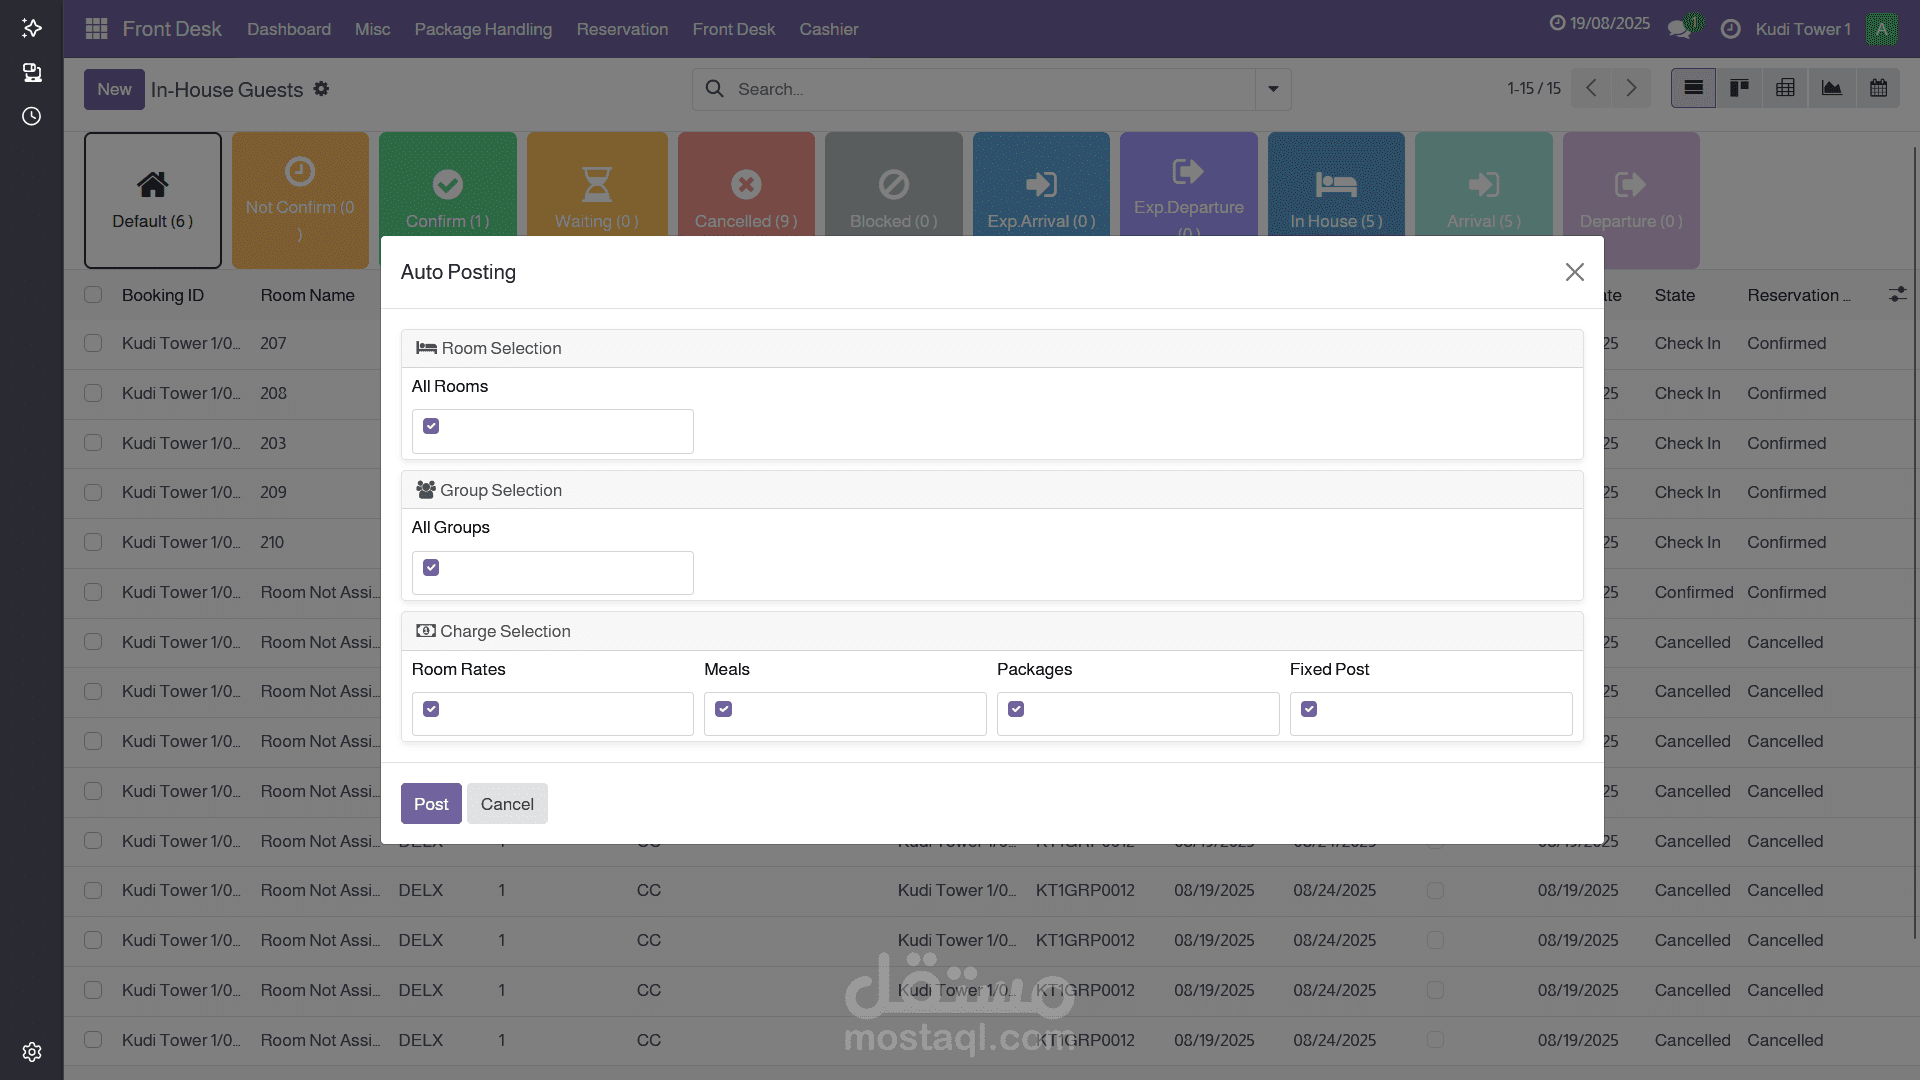Viewport: 1920px width, 1080px height.
Task: Click gear icon beside In-House Guests
Action: tap(321, 89)
